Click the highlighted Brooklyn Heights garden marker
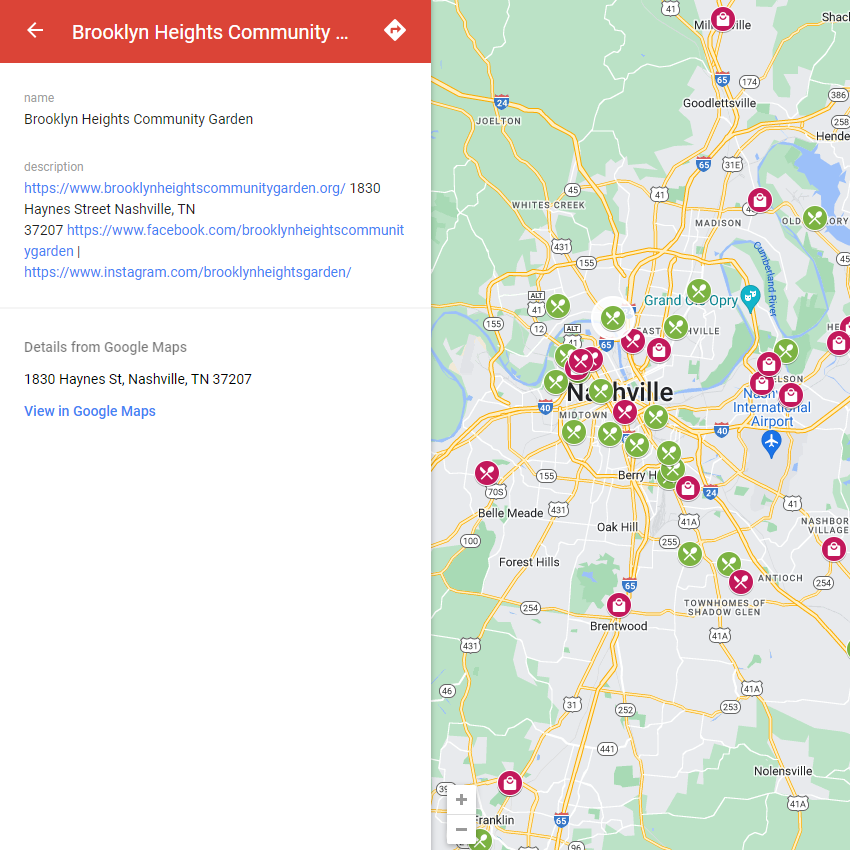 [x=613, y=318]
